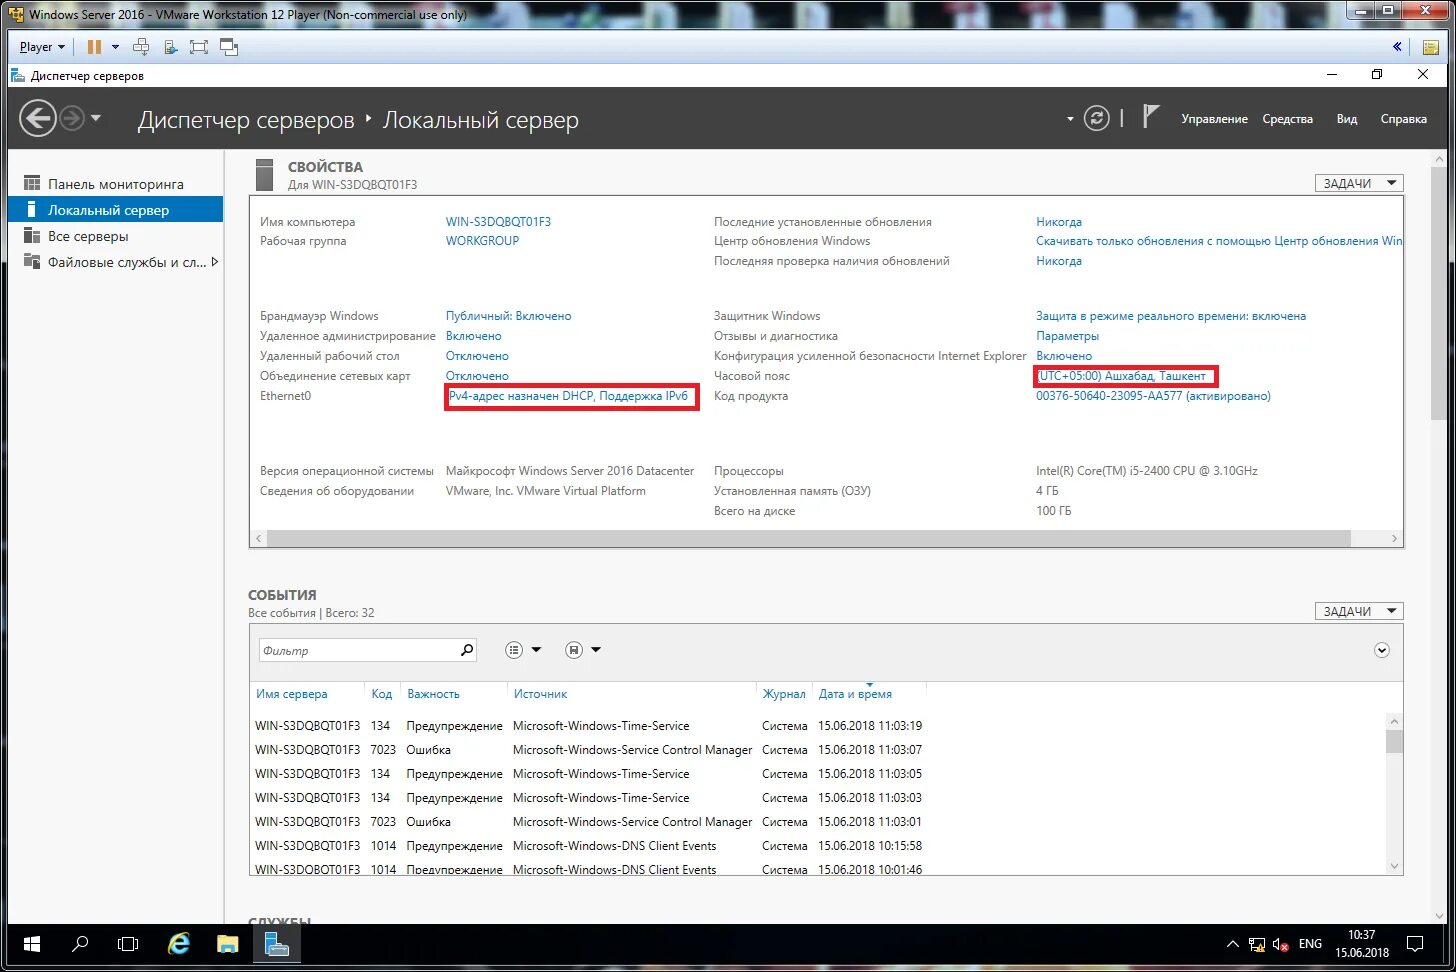Viewport: 1456px width, 972px height.
Task: Open the Windows Start button in the guest taskbar
Action: click(32, 944)
